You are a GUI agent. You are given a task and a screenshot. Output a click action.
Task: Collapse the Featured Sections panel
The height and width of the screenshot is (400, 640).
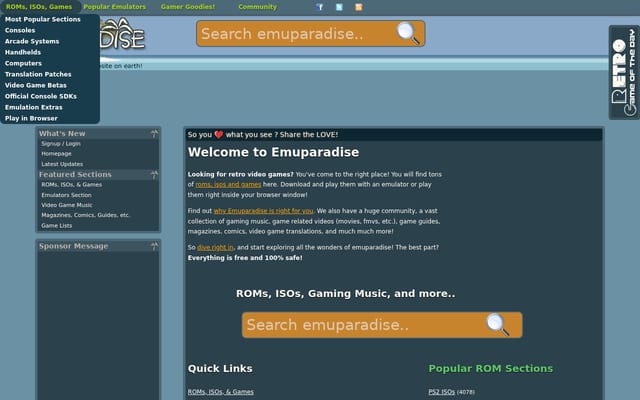click(x=154, y=175)
